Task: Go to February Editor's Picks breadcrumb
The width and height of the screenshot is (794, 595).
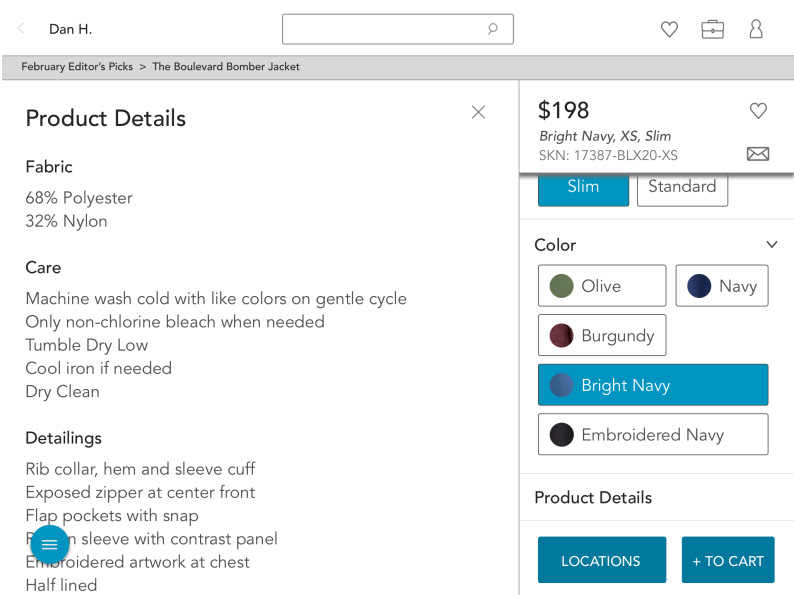Action: pos(77,67)
